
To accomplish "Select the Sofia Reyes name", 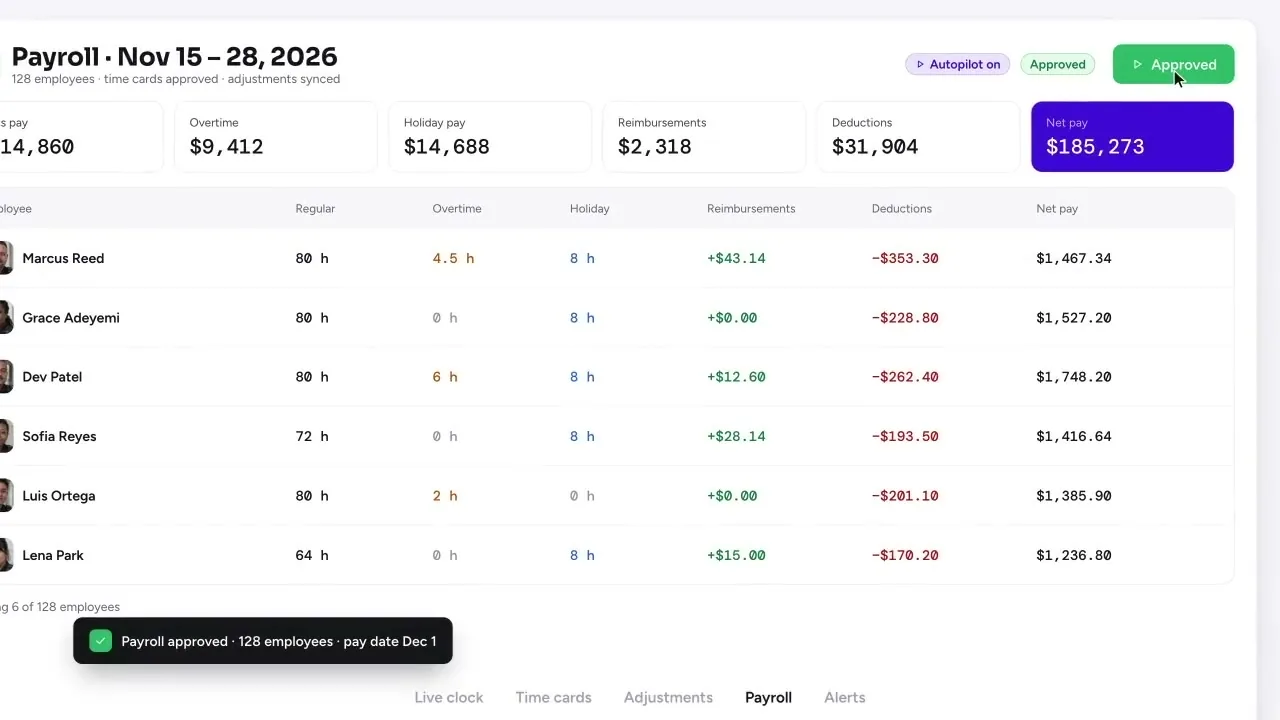I will [x=59, y=436].
